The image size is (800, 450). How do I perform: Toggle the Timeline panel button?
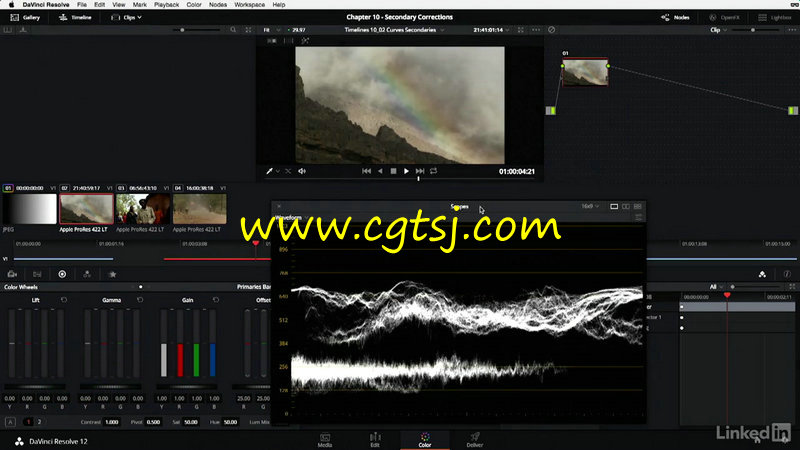pyautogui.click(x=75, y=17)
